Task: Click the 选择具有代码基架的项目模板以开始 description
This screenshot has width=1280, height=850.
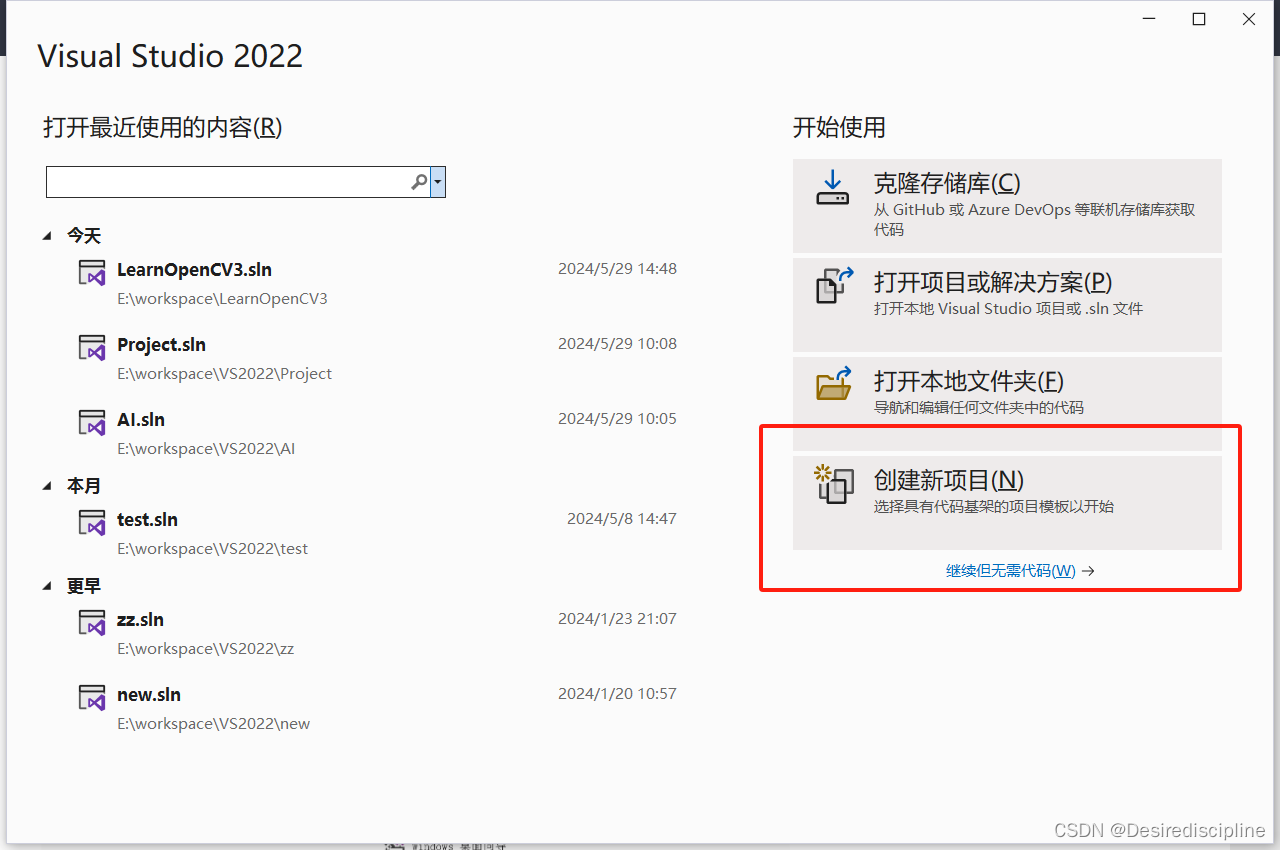Action: [x=993, y=507]
